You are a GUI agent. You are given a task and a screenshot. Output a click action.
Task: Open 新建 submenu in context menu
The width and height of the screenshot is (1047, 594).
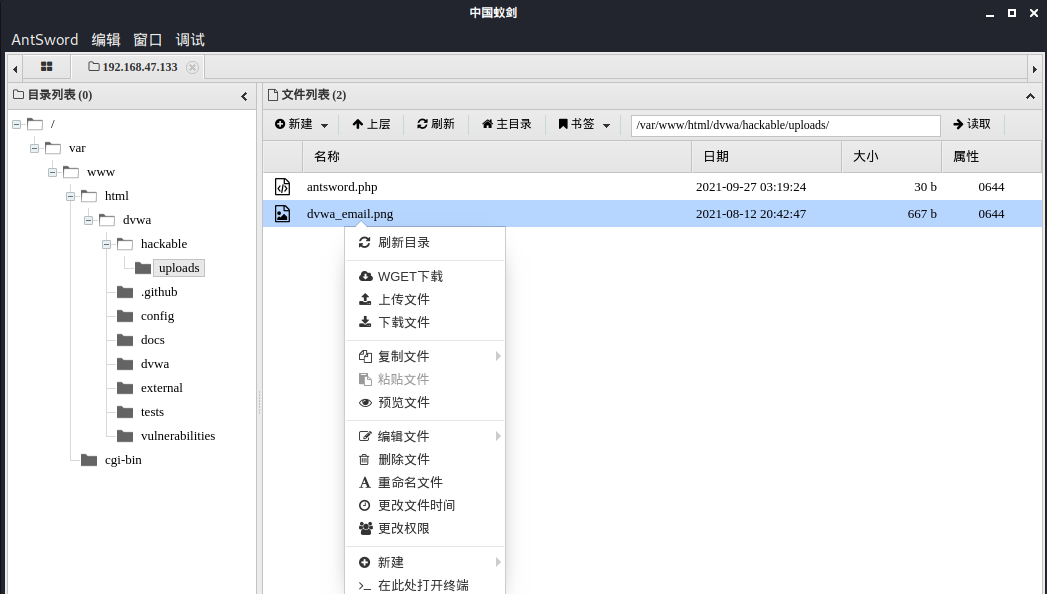[425, 563]
